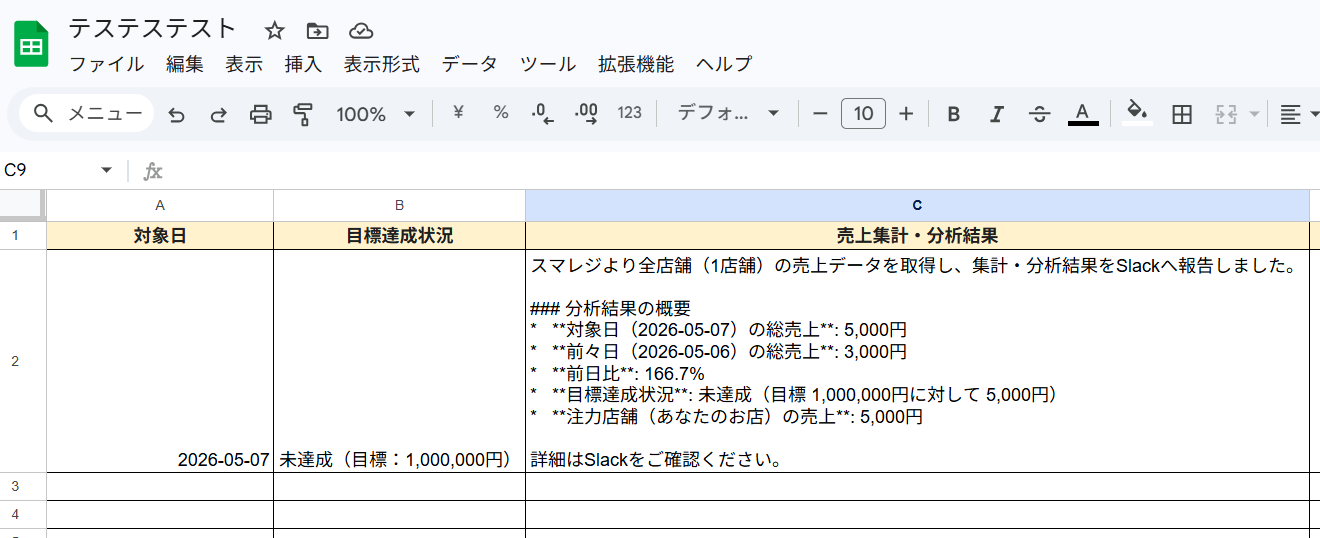
Task: Click the メニュー search box
Action: [x=87, y=114]
